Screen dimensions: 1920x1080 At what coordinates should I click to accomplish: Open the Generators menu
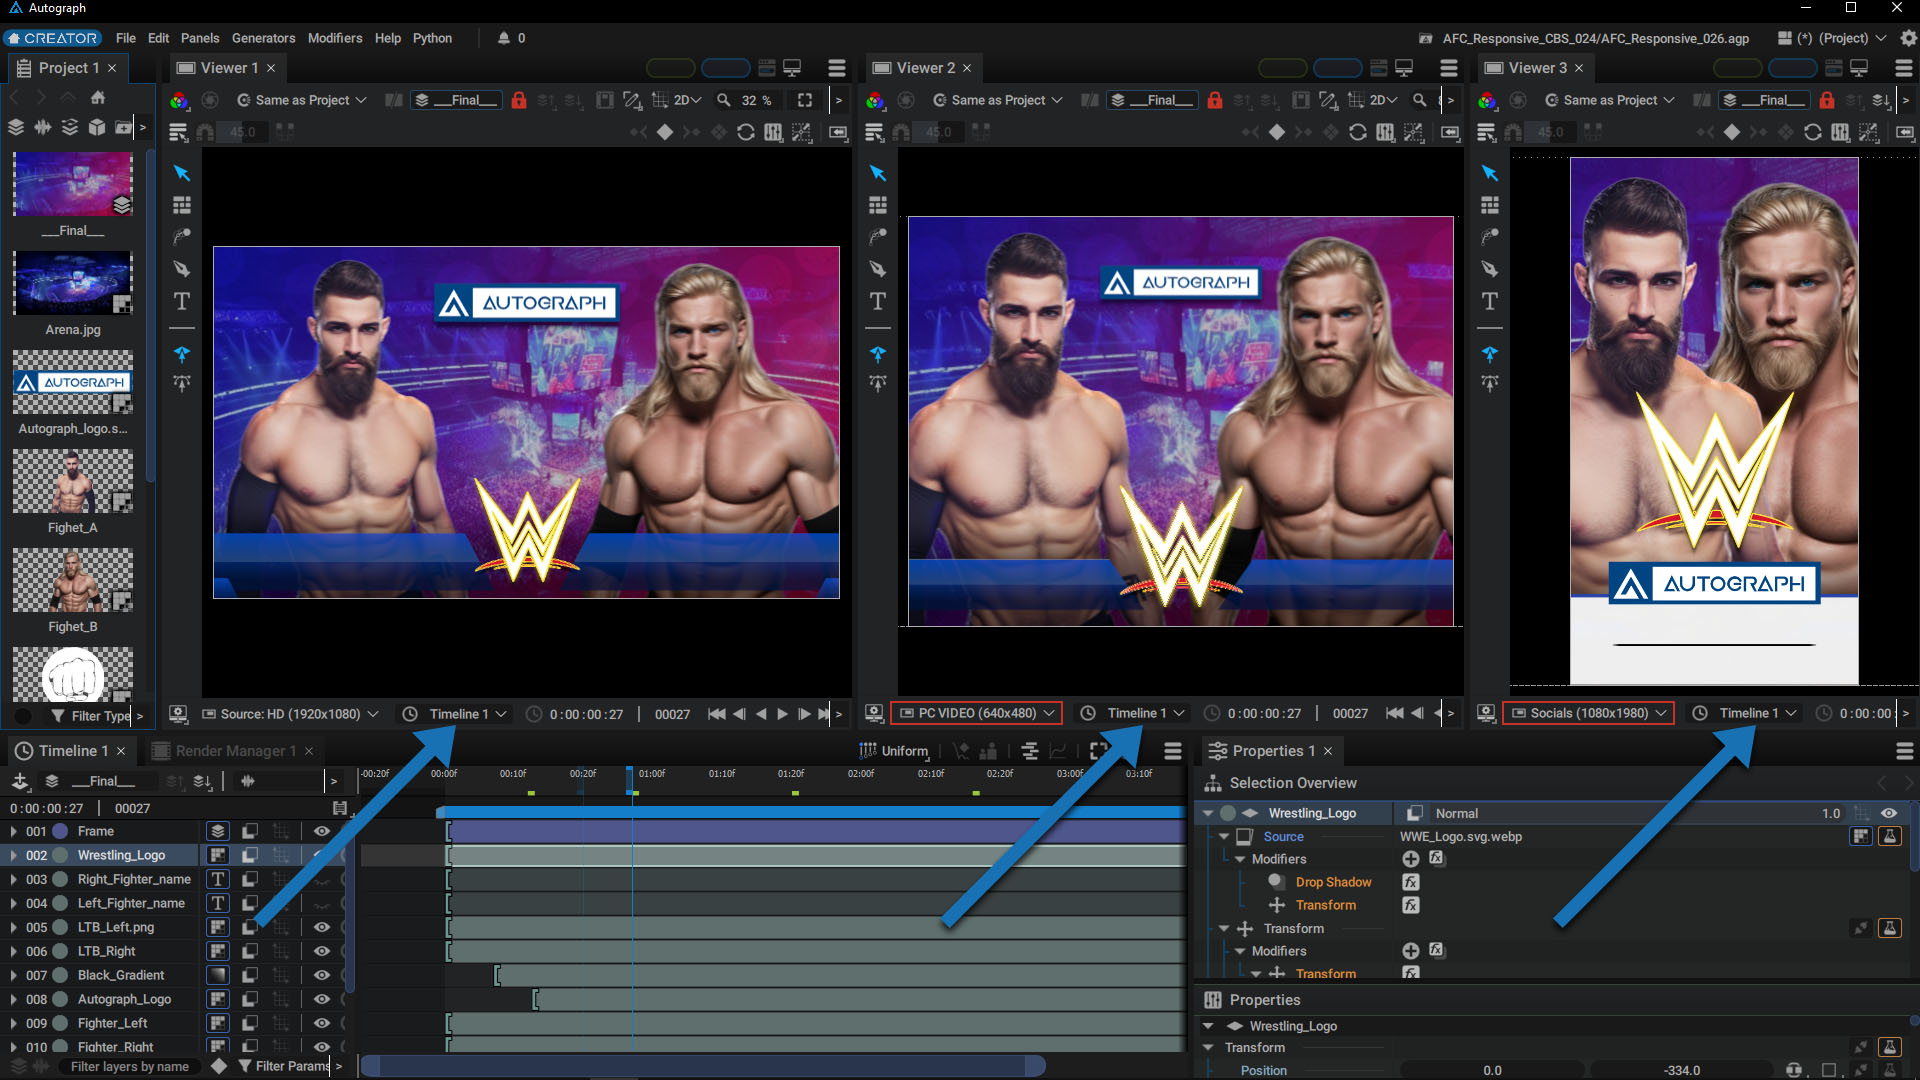coord(263,38)
